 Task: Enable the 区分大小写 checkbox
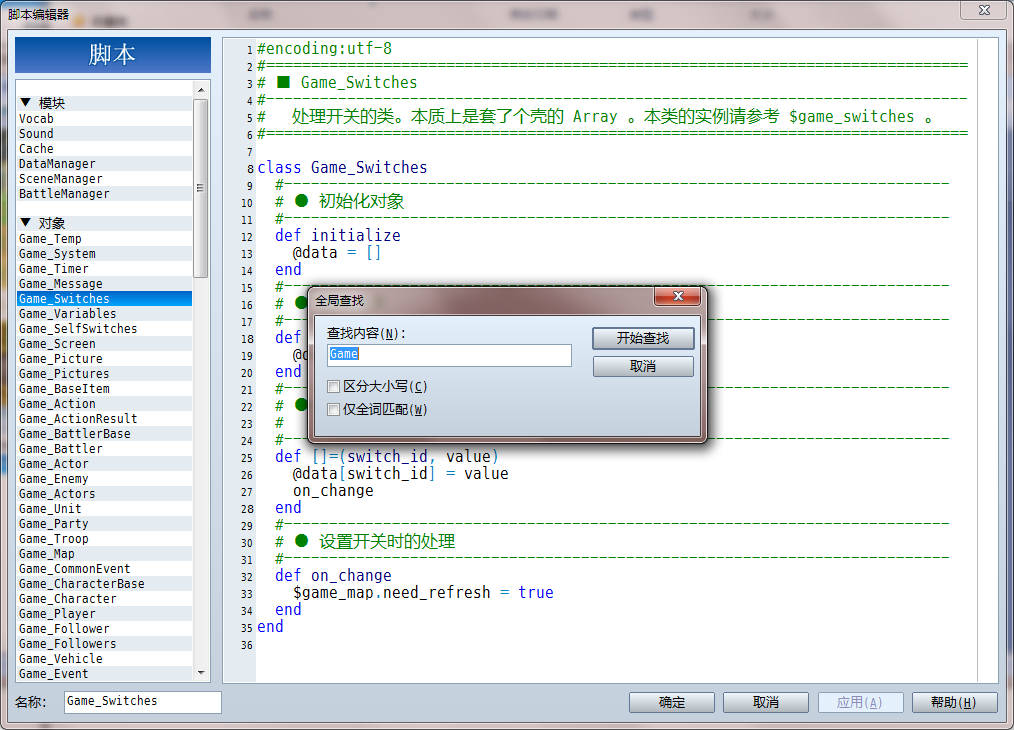[334, 387]
